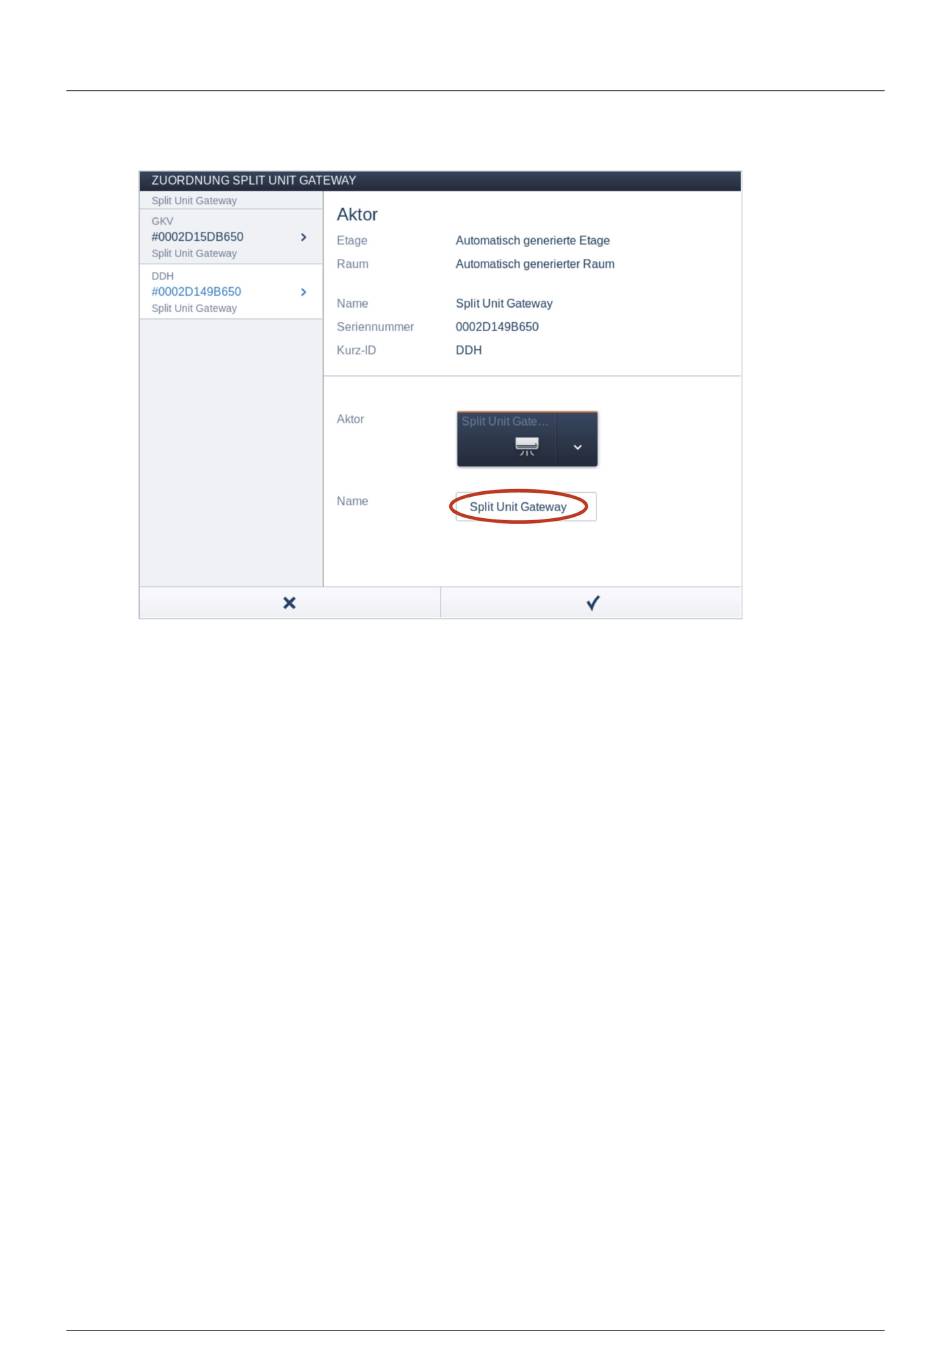
Task: Select device #0002D149B650 in the list
Action: 230,292
